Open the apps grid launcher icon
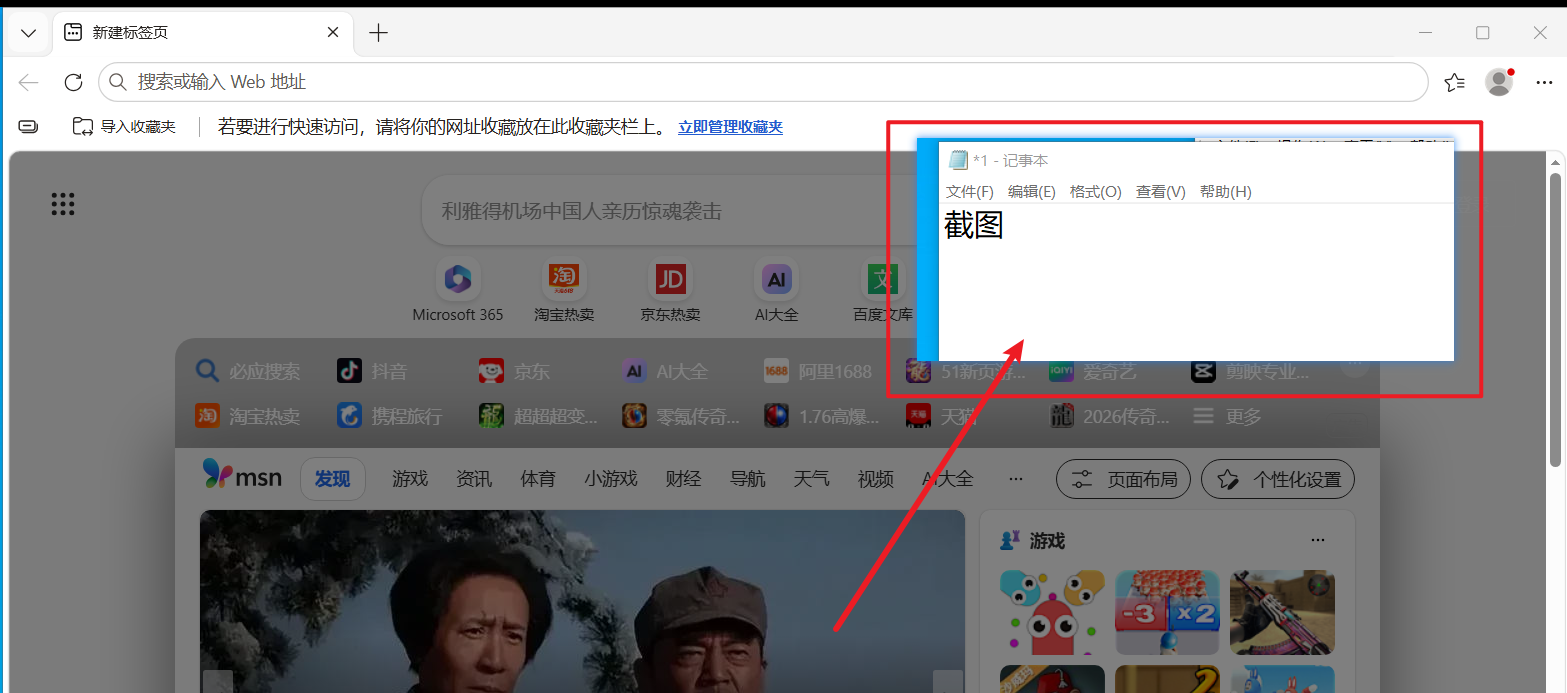Screen dimensions: 1567x693 (x=63, y=204)
